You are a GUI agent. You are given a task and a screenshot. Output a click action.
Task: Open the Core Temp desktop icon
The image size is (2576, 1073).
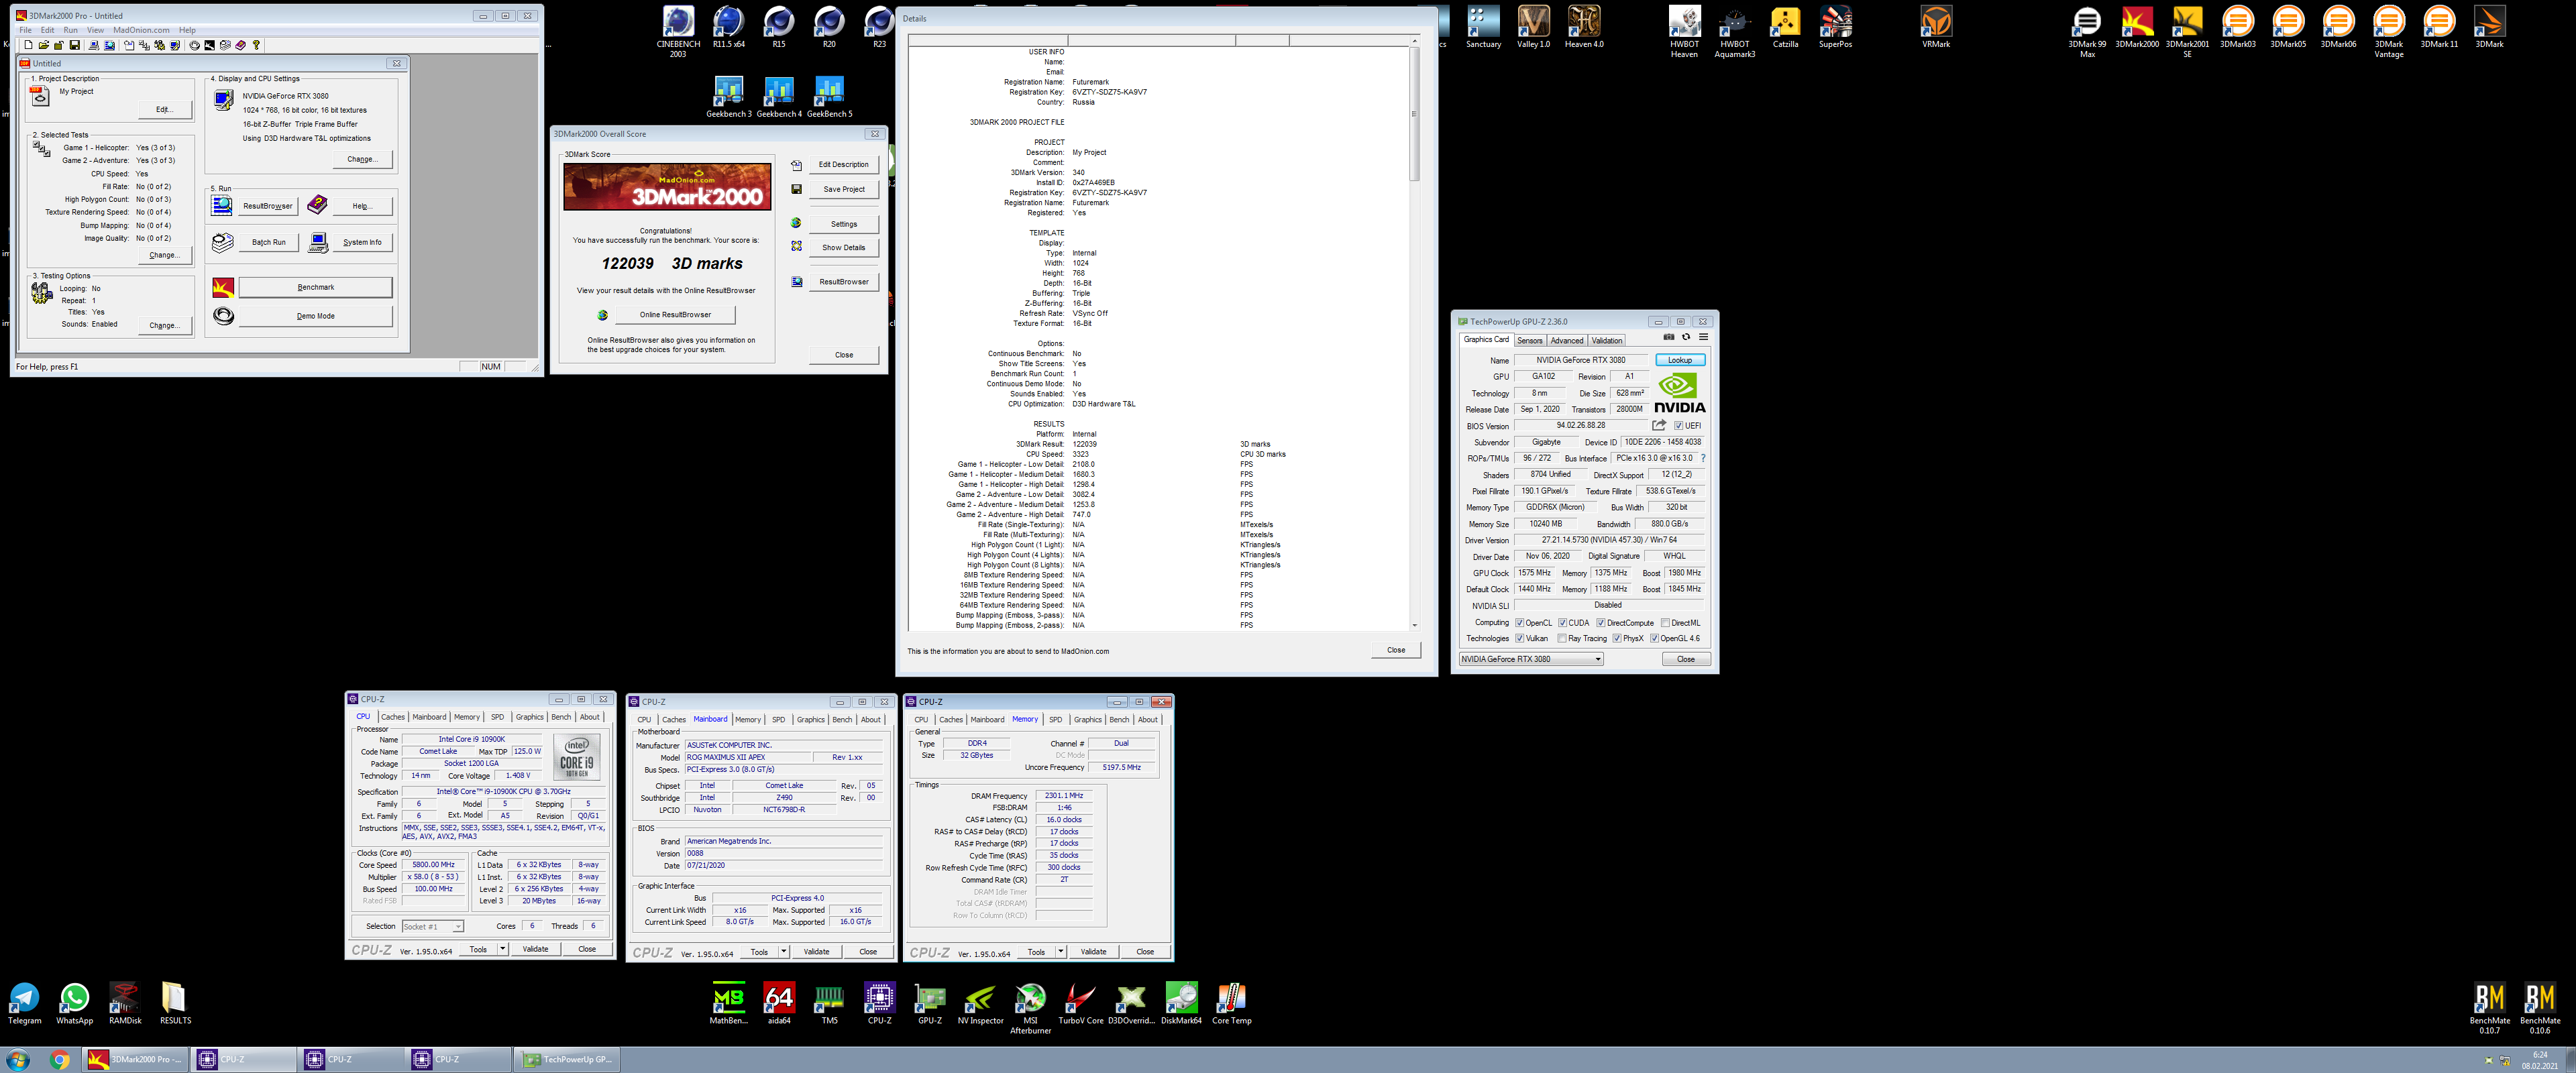pyautogui.click(x=1231, y=1003)
